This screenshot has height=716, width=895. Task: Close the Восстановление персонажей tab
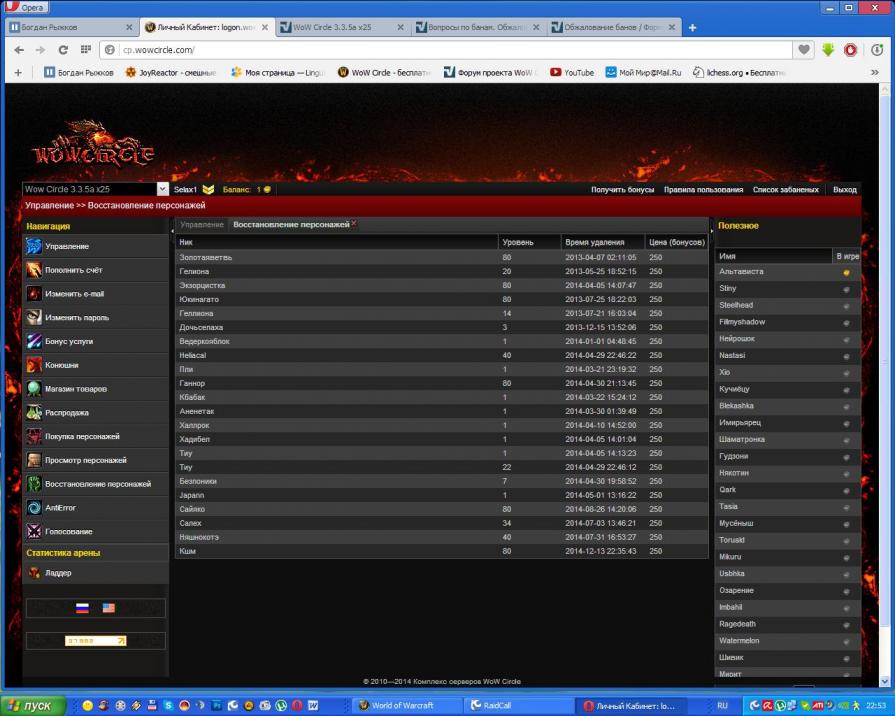354,224
